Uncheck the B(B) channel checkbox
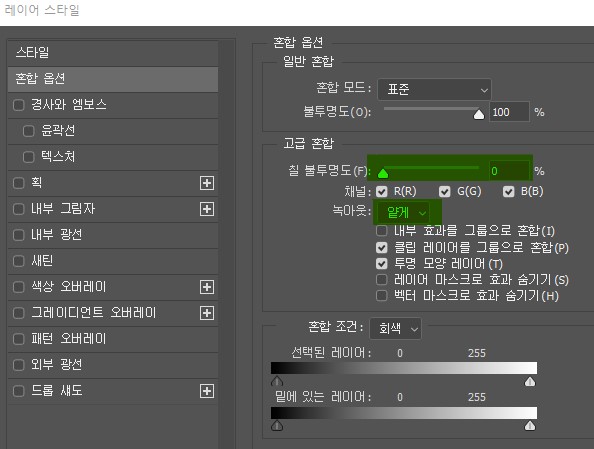Screen dimensions: 594x449 (x=508, y=192)
